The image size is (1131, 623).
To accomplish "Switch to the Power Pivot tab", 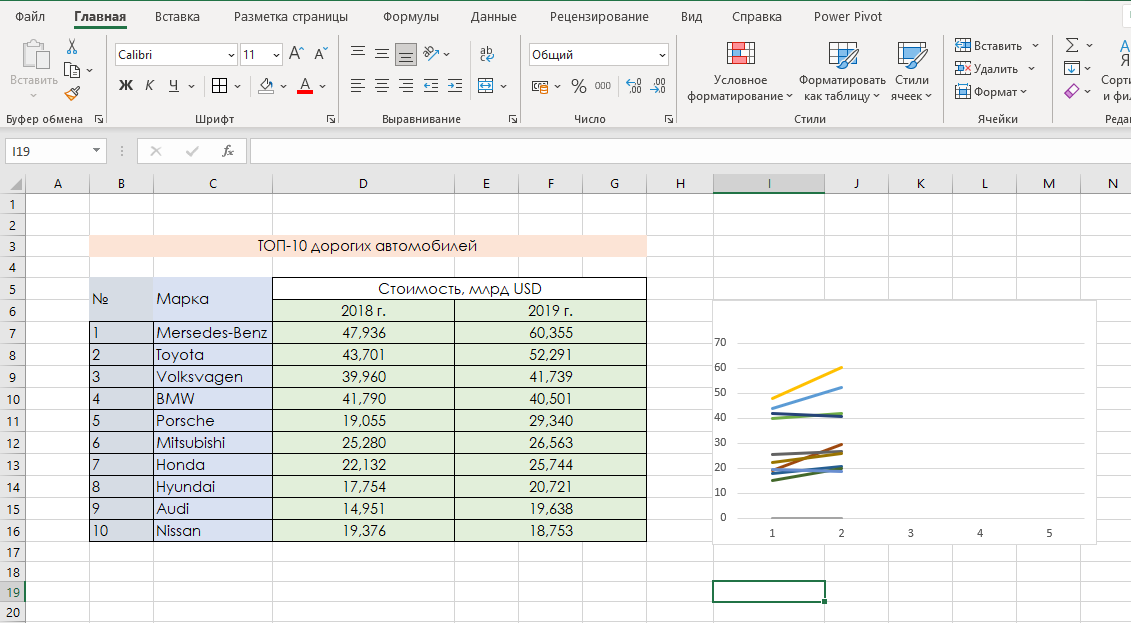I will coord(848,17).
